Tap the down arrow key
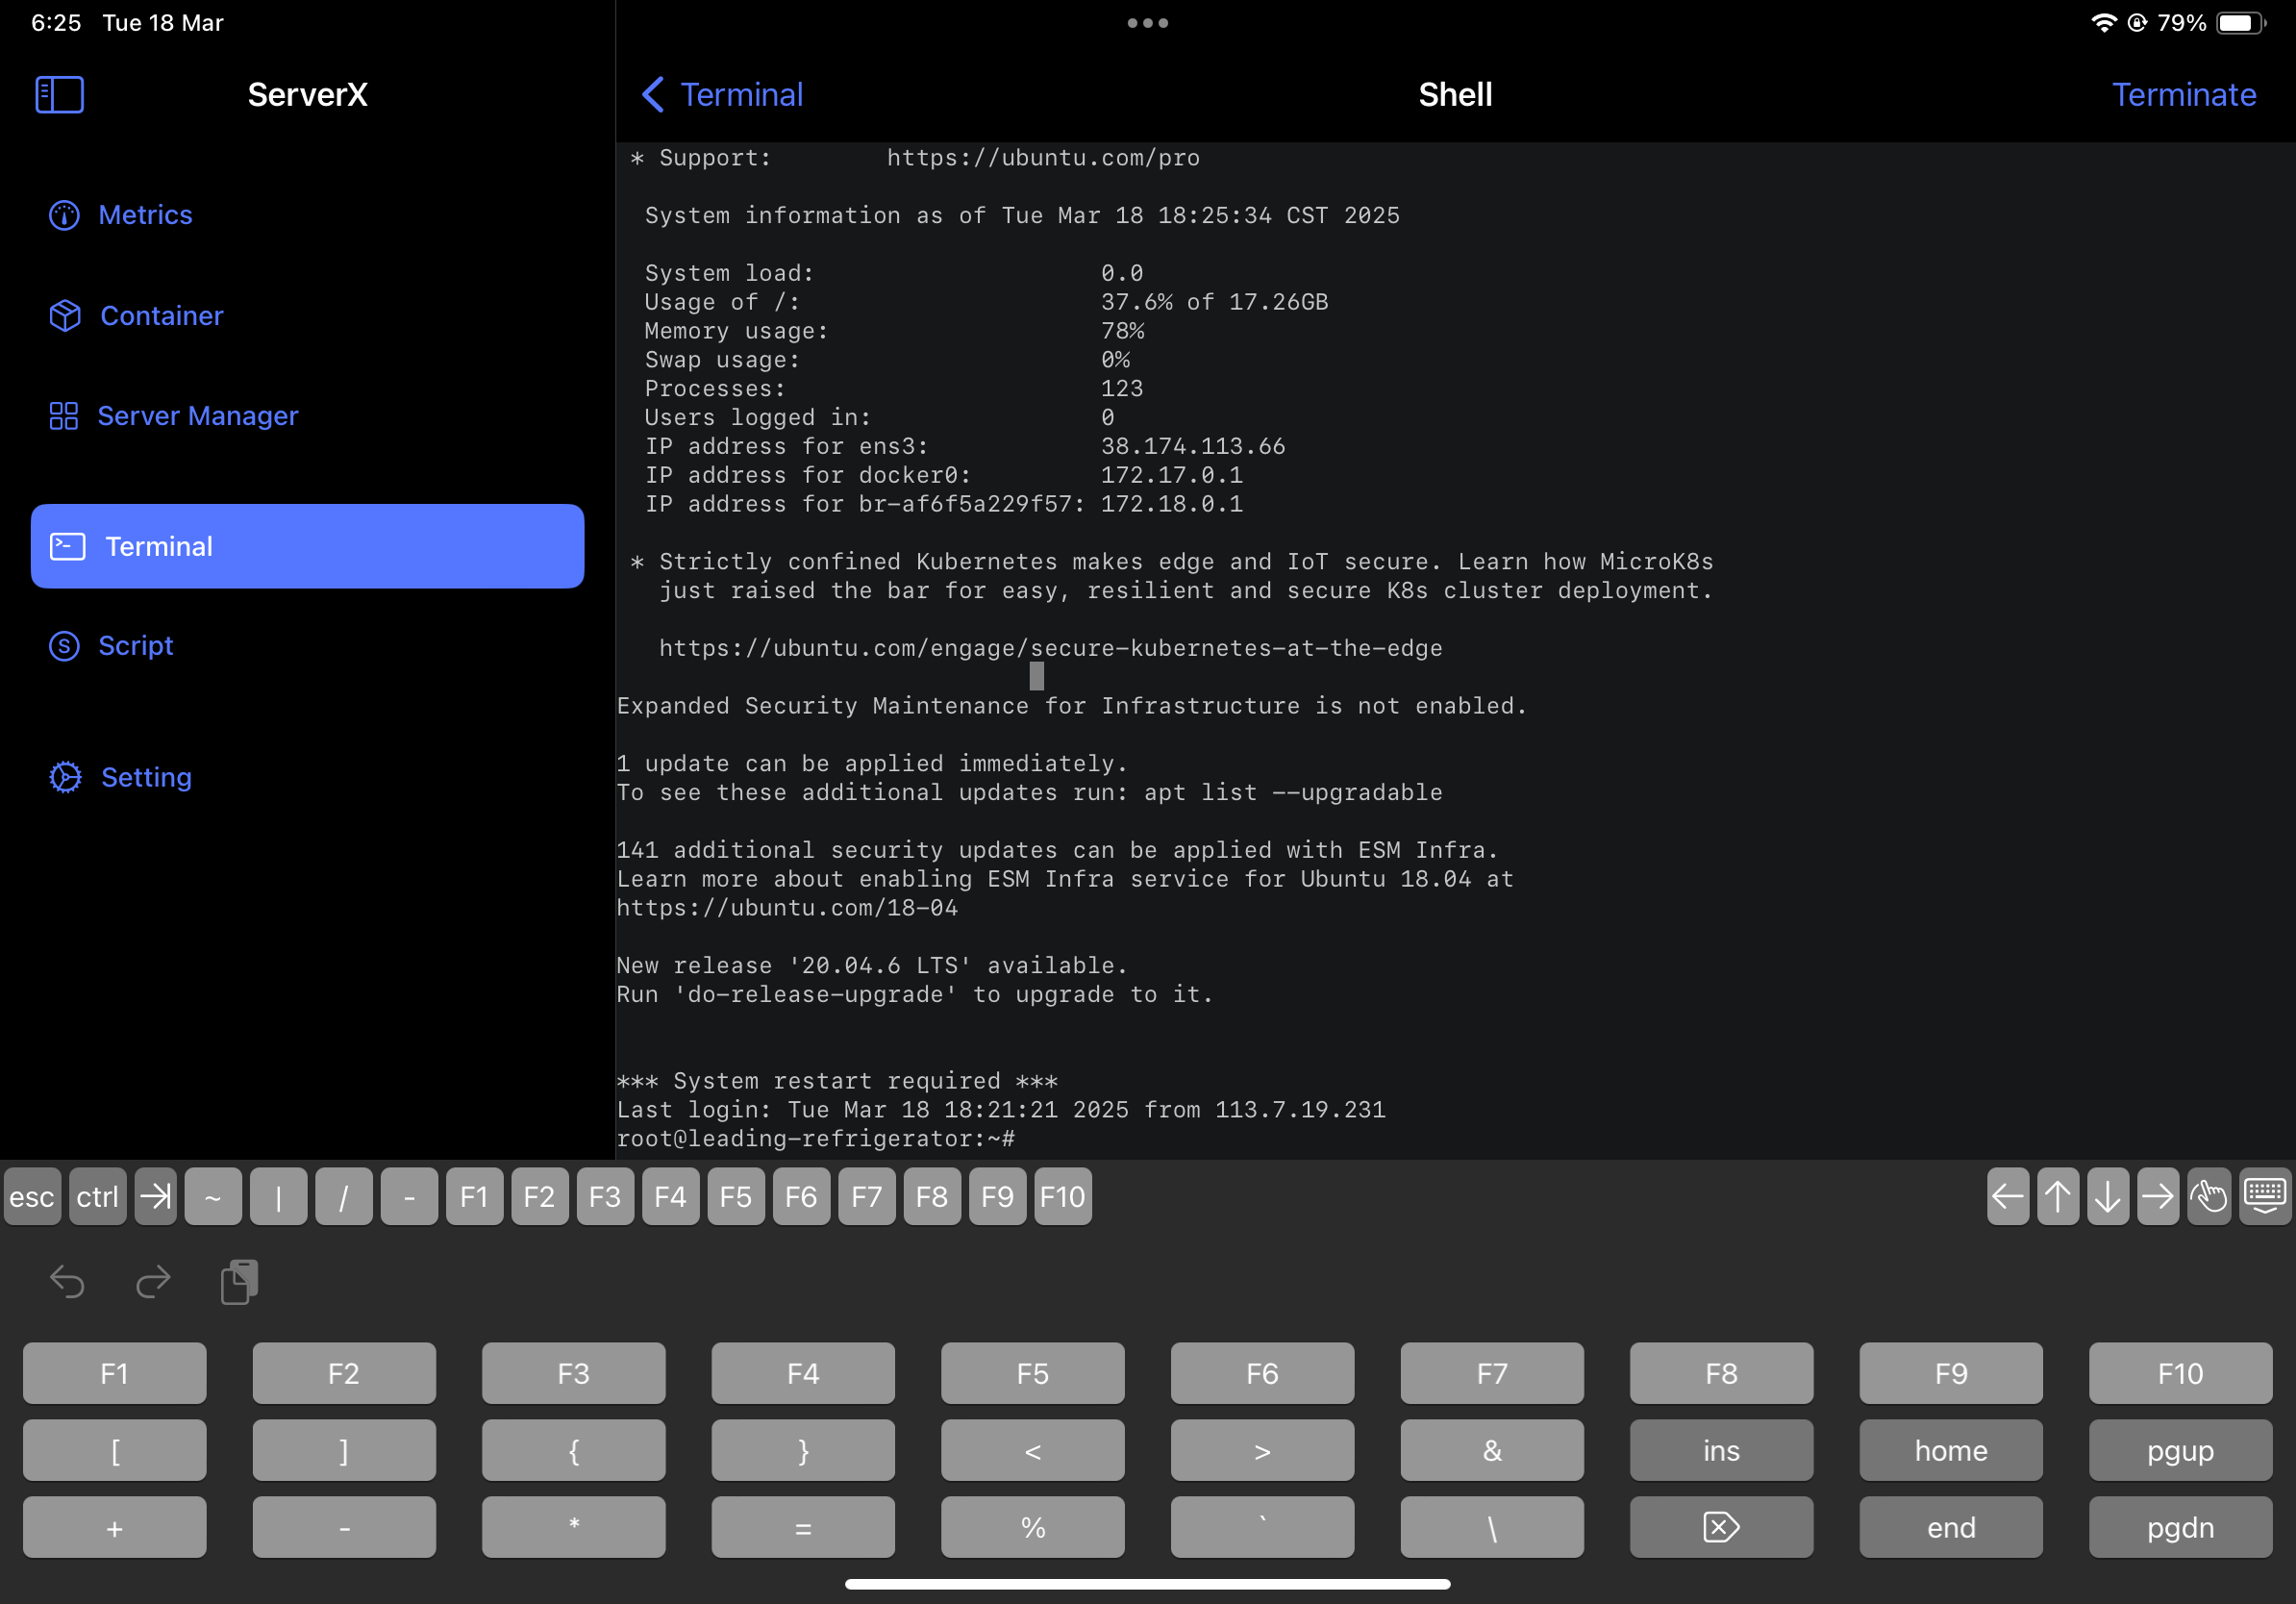 point(2108,1196)
